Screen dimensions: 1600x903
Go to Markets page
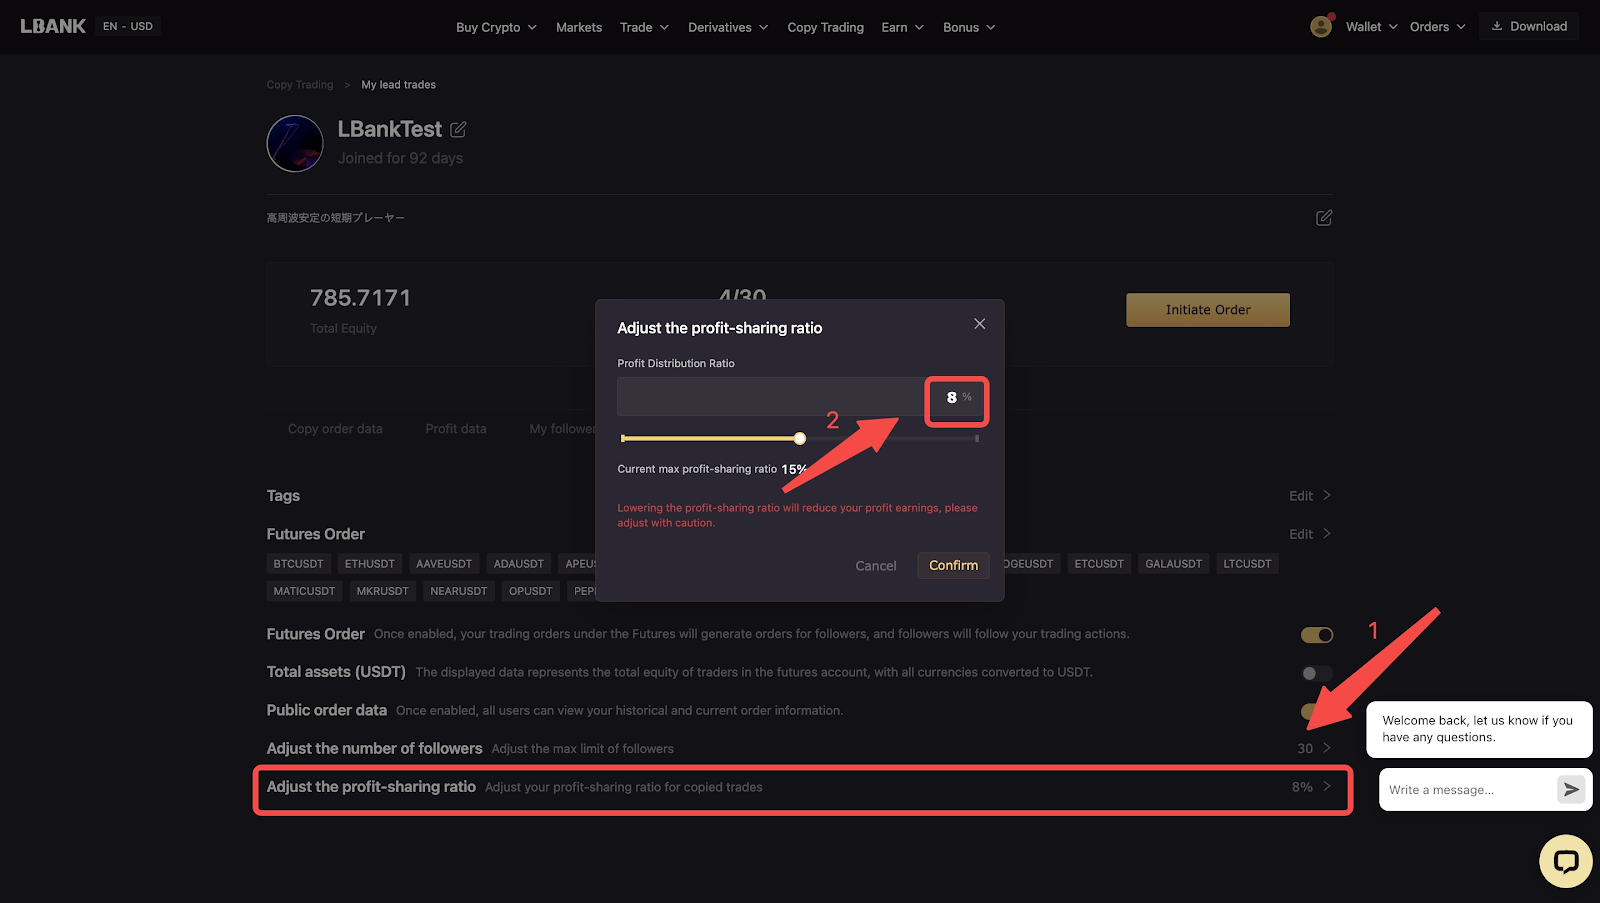point(579,27)
